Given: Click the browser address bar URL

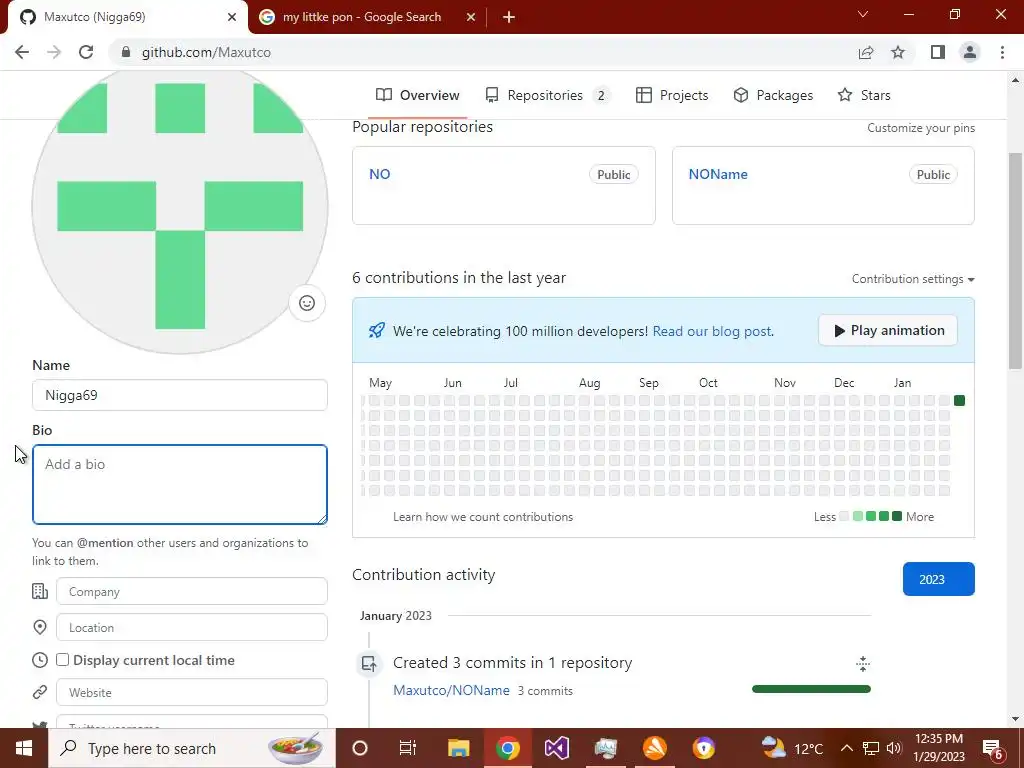Looking at the screenshot, I should (206, 52).
